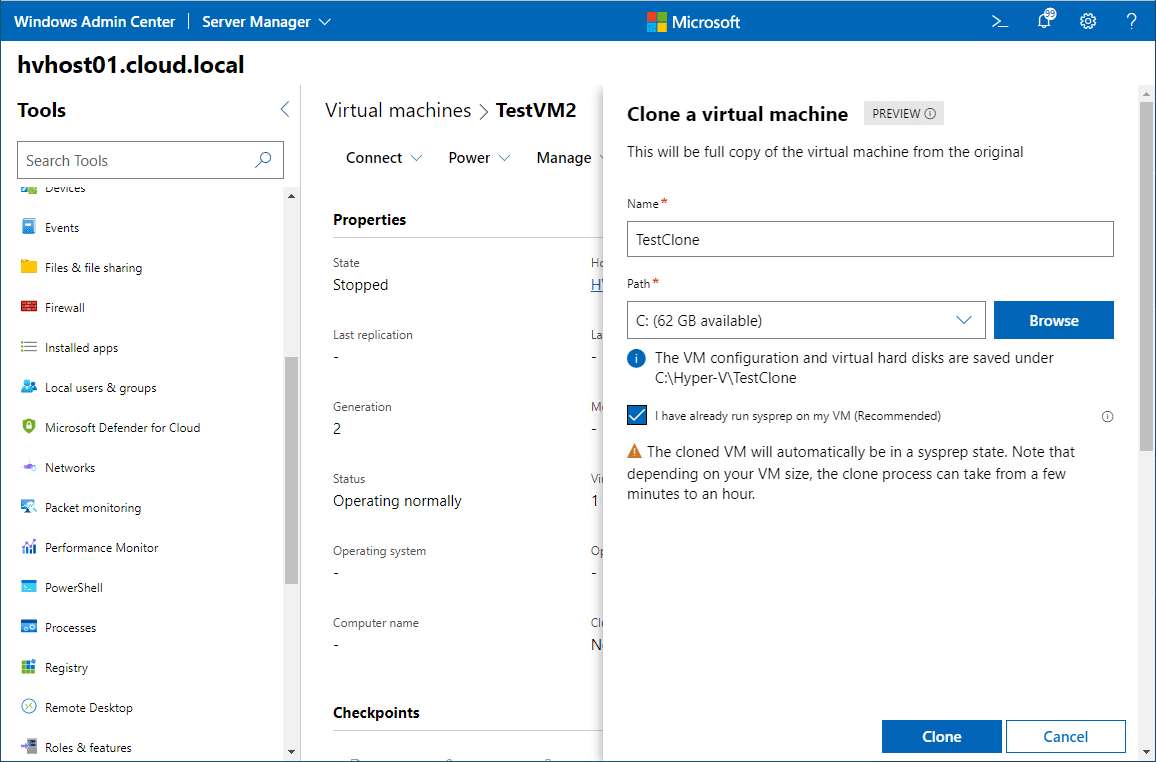
Task: Click the Name field containing TestClone
Action: click(870, 239)
